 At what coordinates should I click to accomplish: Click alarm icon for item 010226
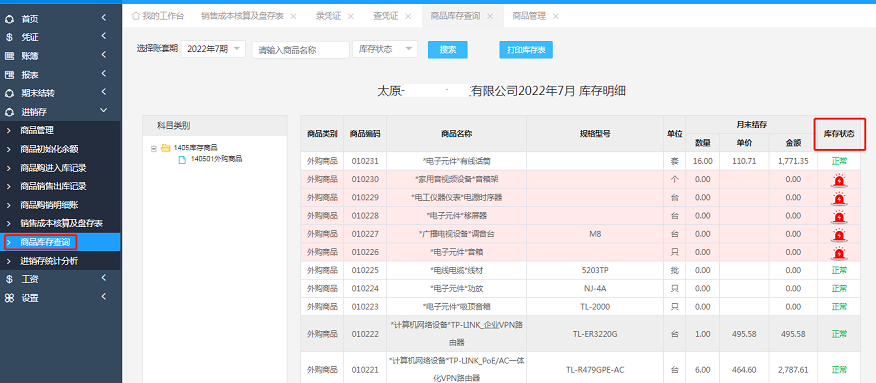click(x=839, y=253)
